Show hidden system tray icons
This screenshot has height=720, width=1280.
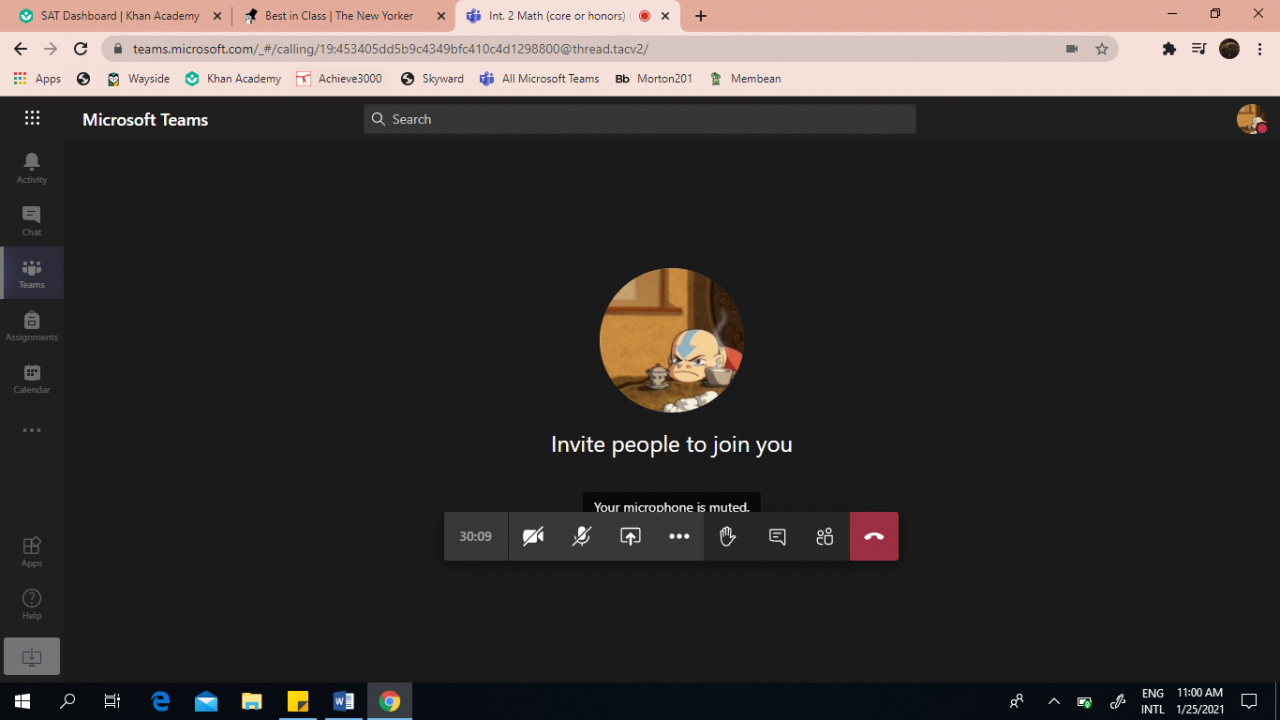(1053, 702)
